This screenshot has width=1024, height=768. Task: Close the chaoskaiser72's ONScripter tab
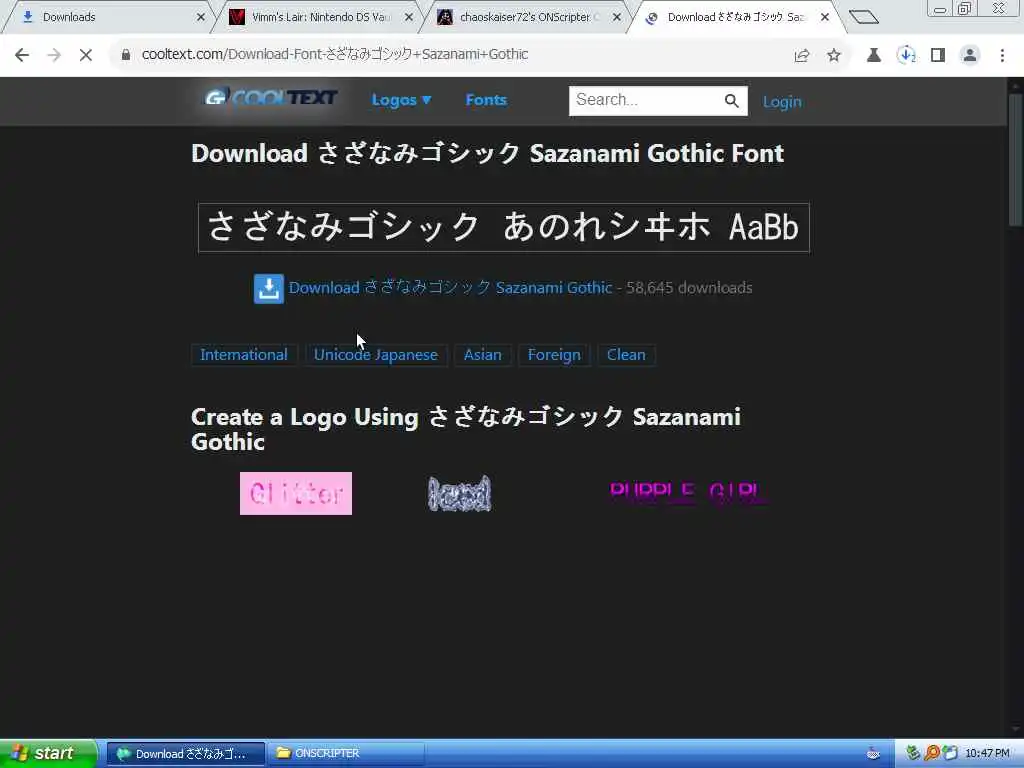click(616, 17)
